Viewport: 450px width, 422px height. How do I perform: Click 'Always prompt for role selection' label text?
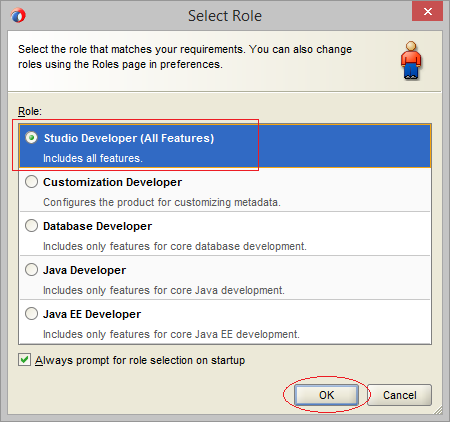140,360
